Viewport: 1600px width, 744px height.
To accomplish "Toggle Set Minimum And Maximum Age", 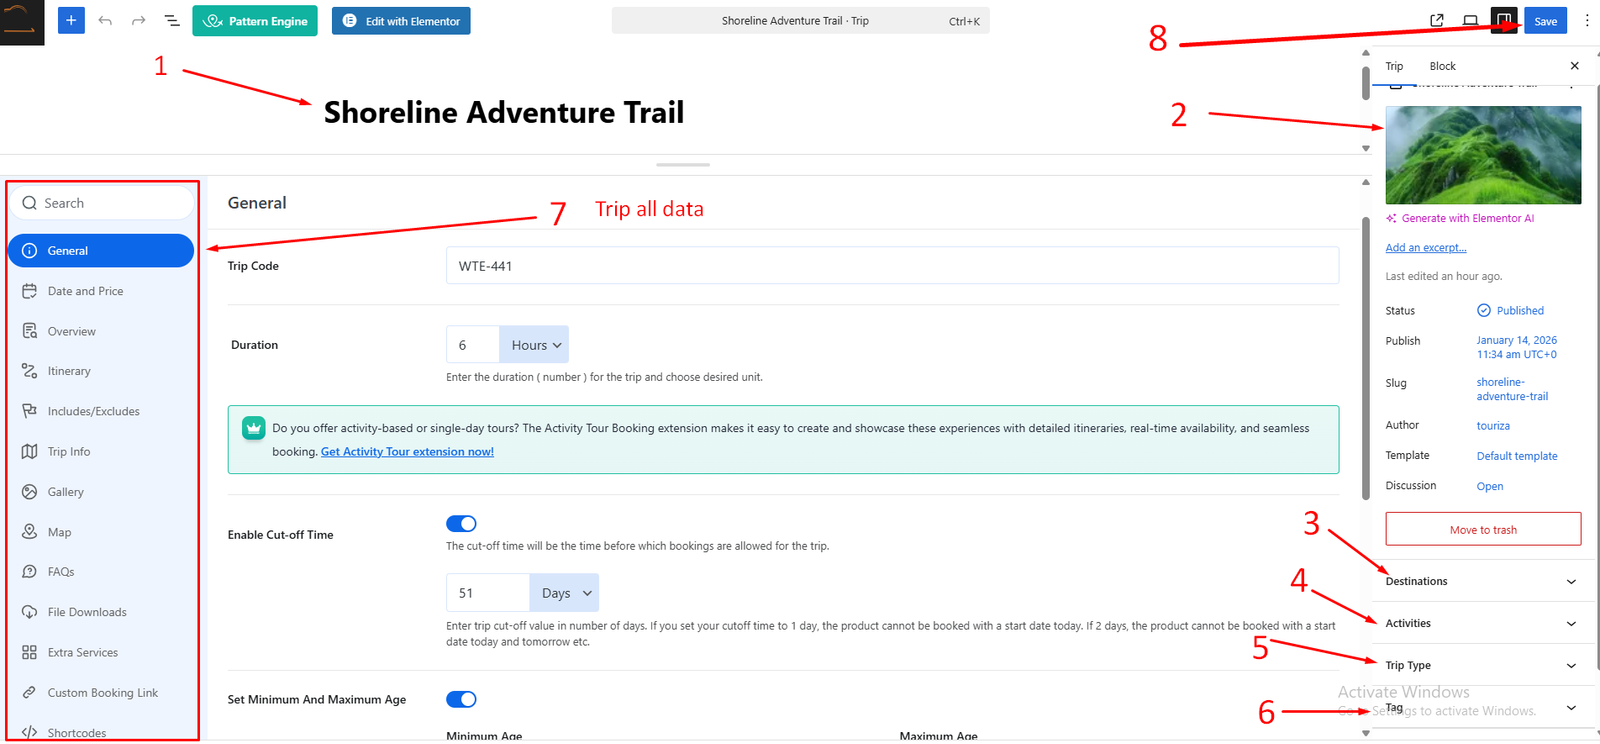I will (461, 699).
